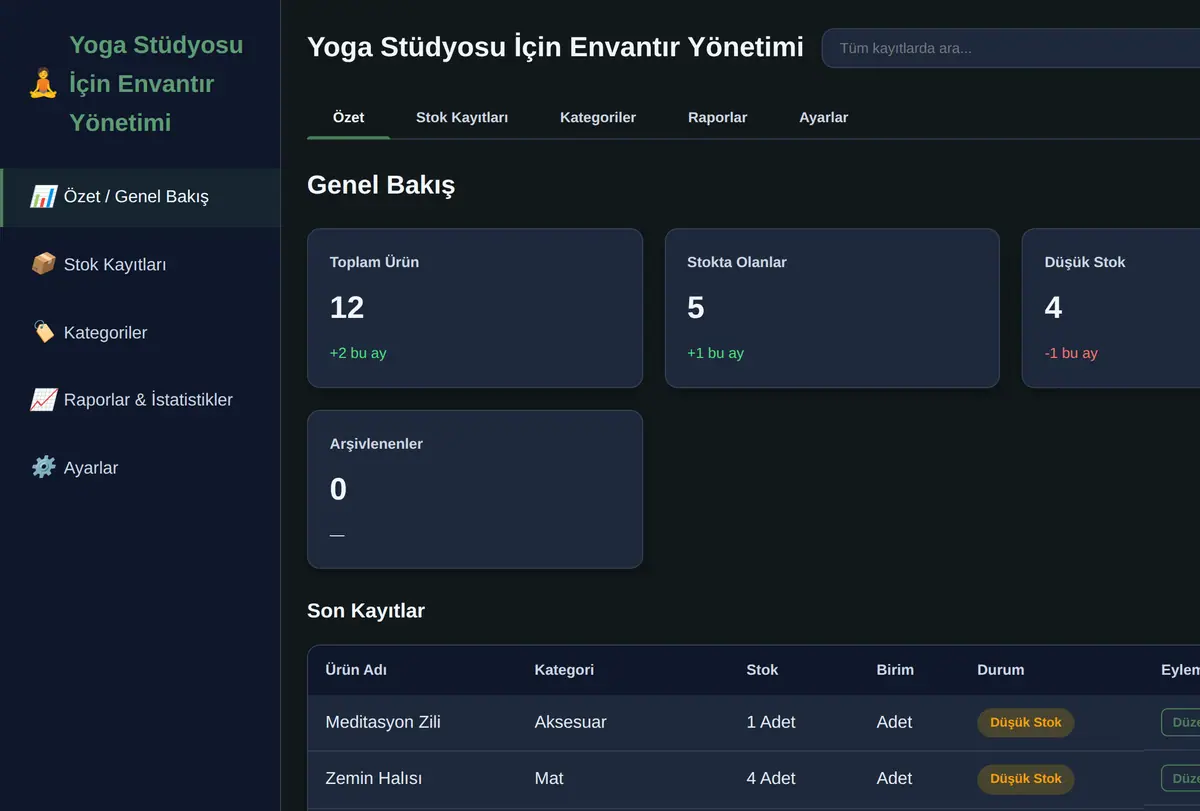Click the yoga person logo icon
Image resolution: width=1200 pixels, height=811 pixels.
point(43,84)
